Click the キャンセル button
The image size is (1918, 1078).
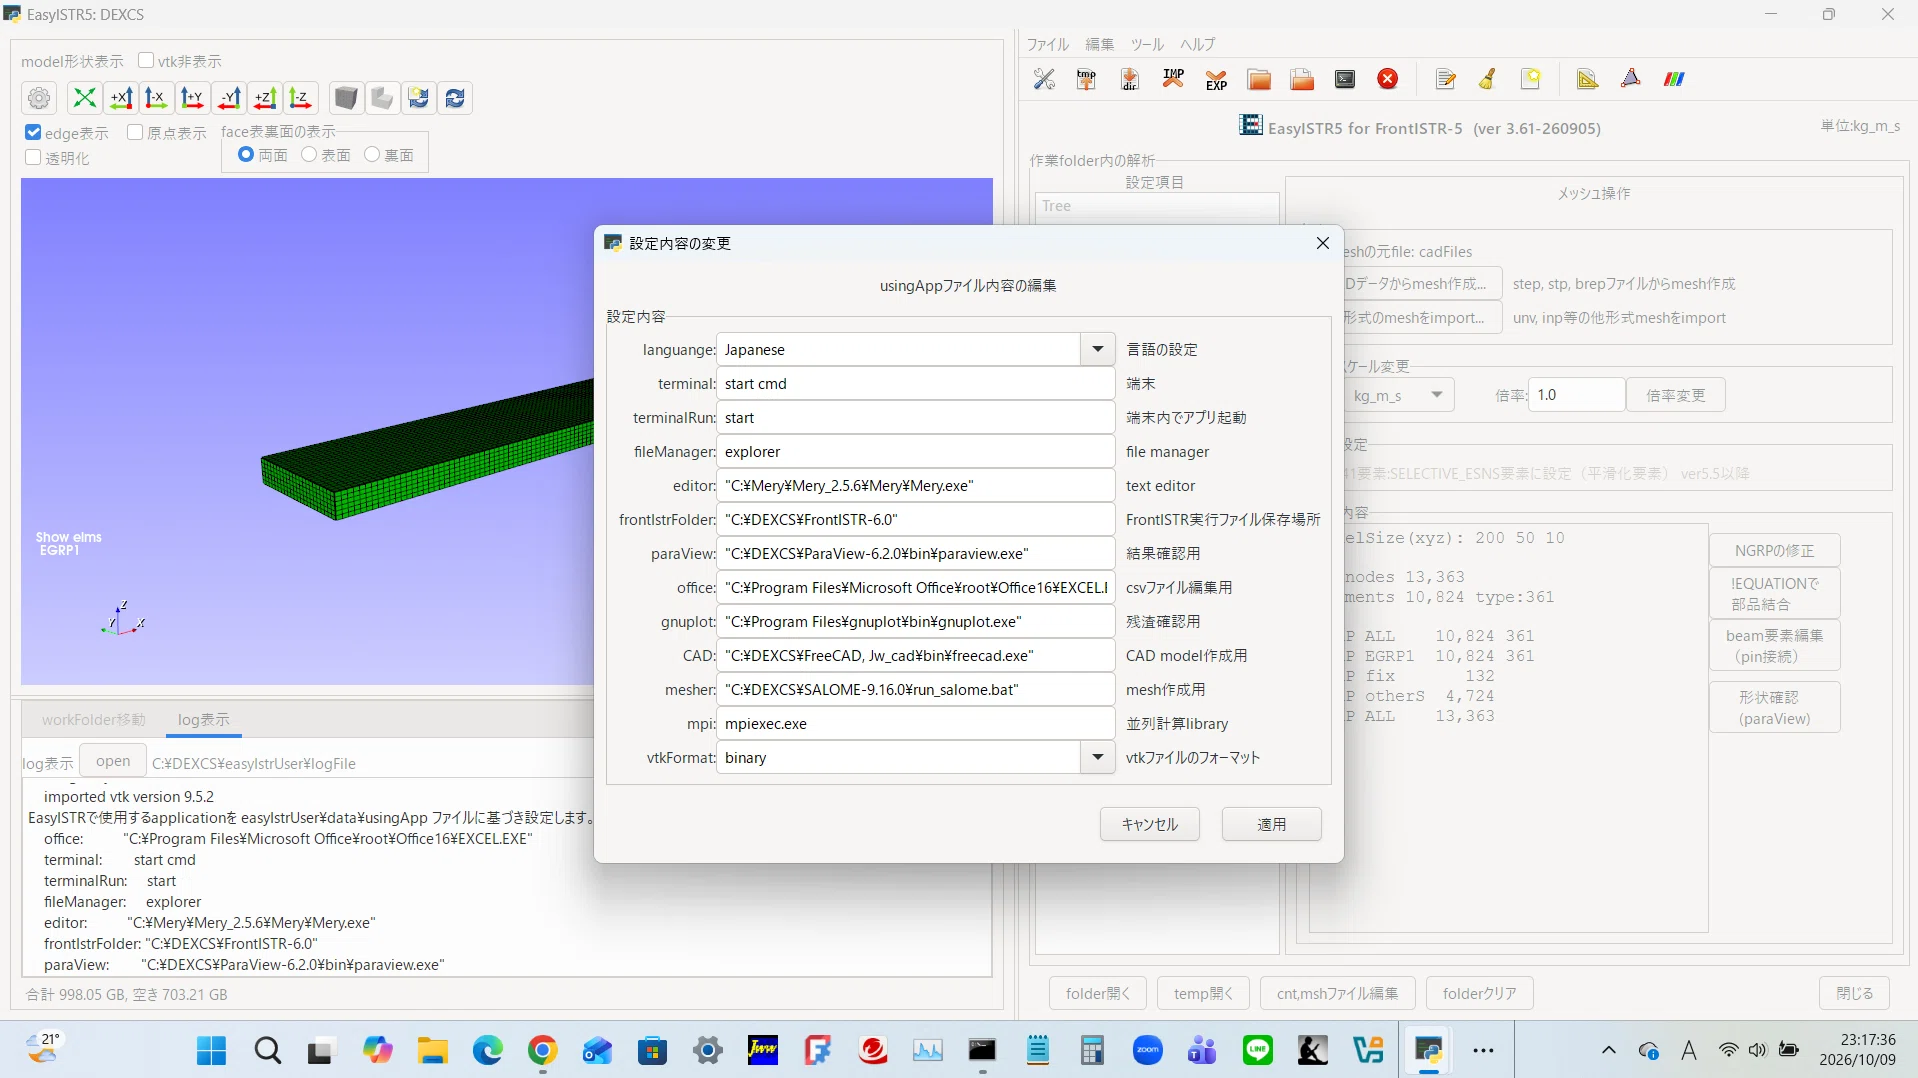tap(1149, 824)
